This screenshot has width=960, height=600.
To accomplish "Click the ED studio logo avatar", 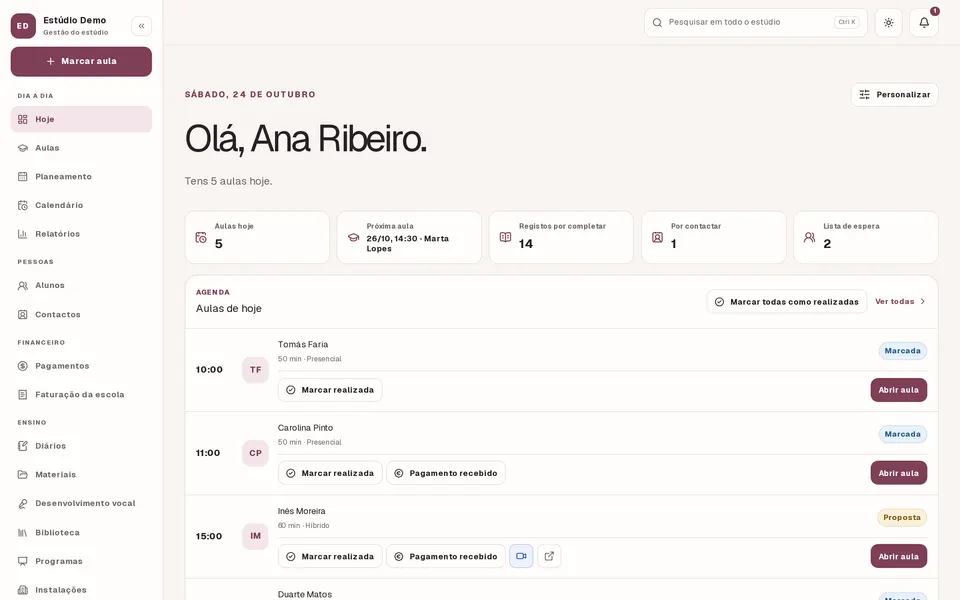I will (23, 26).
